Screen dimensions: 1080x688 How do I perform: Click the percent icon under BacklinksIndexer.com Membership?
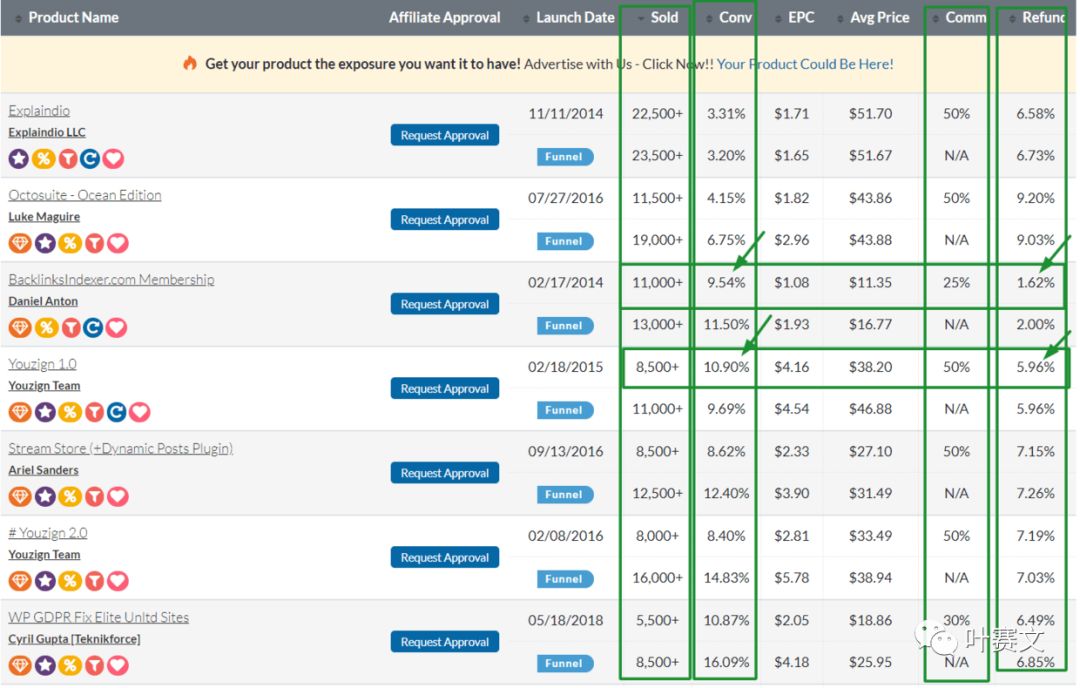(46, 328)
